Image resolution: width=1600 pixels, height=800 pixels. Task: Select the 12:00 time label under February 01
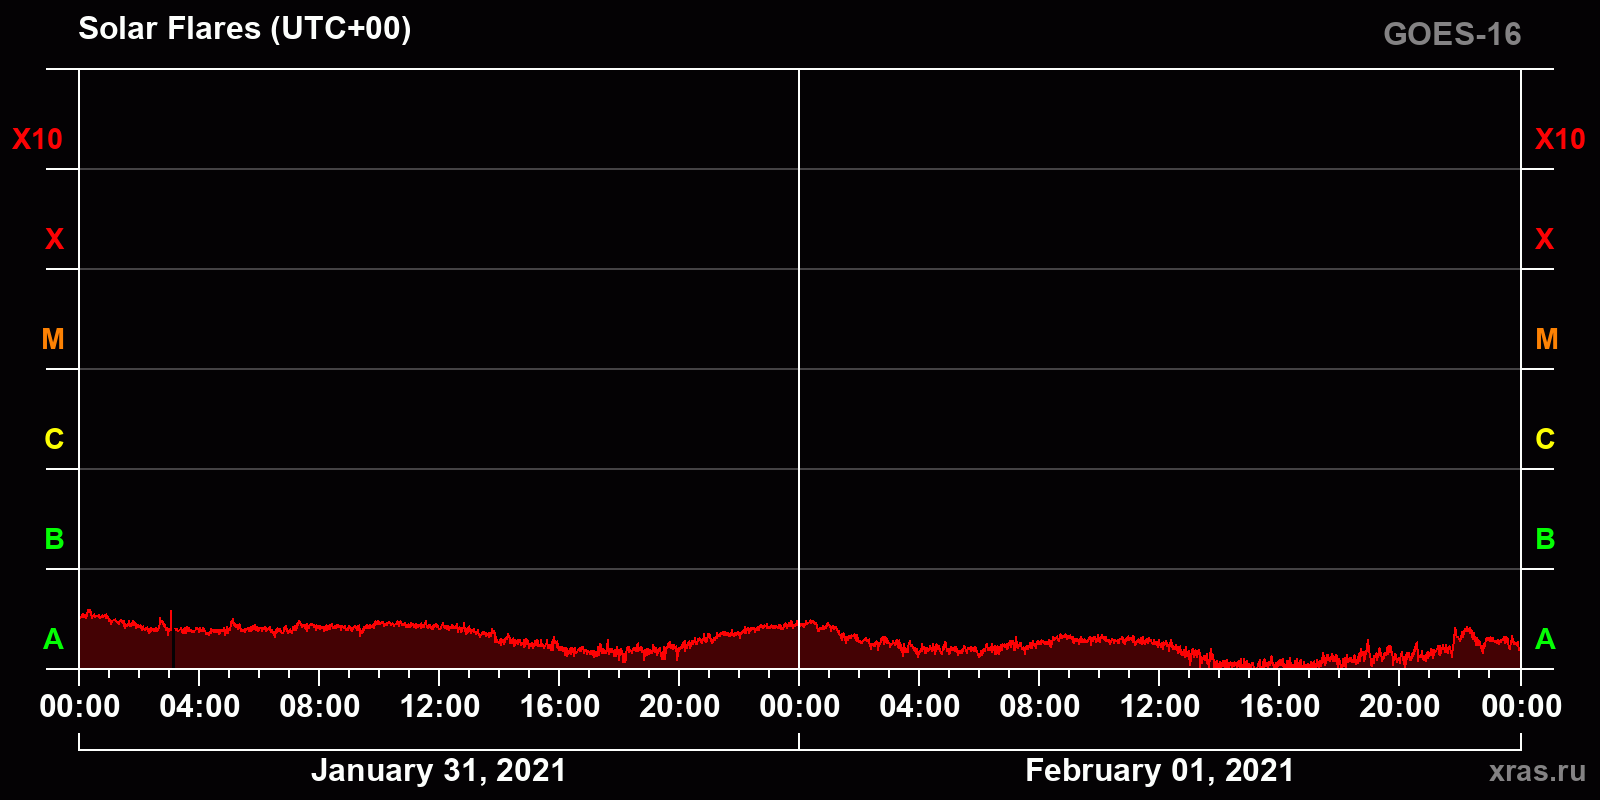[1160, 707]
